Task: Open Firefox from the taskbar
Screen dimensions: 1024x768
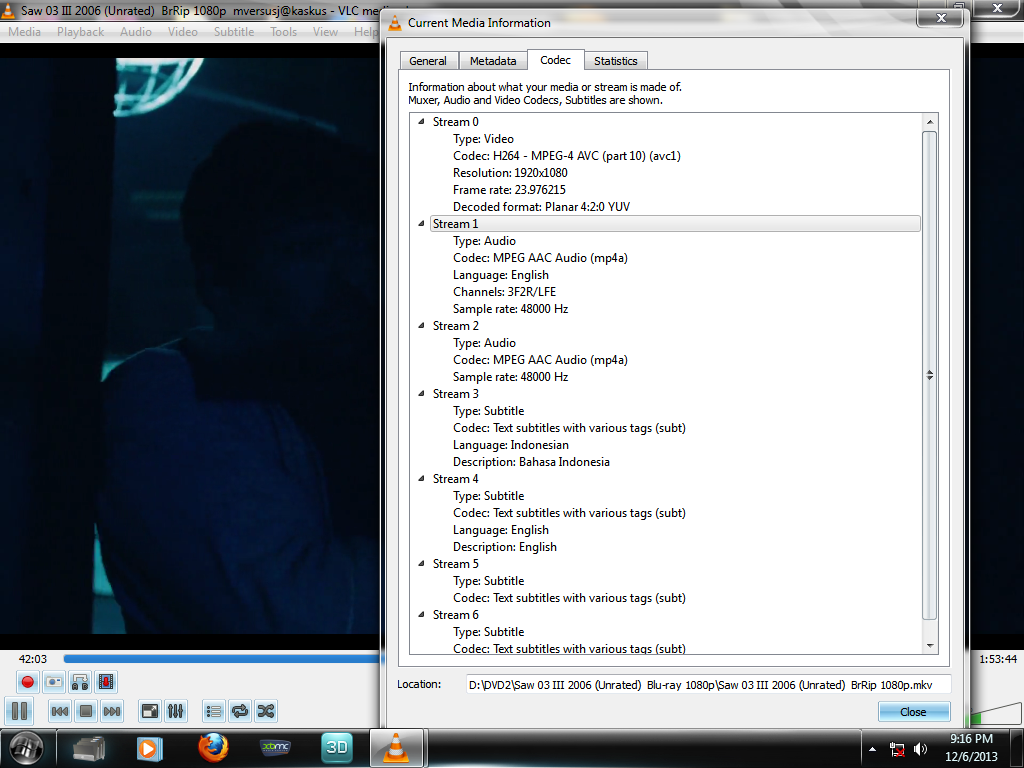Action: point(213,748)
